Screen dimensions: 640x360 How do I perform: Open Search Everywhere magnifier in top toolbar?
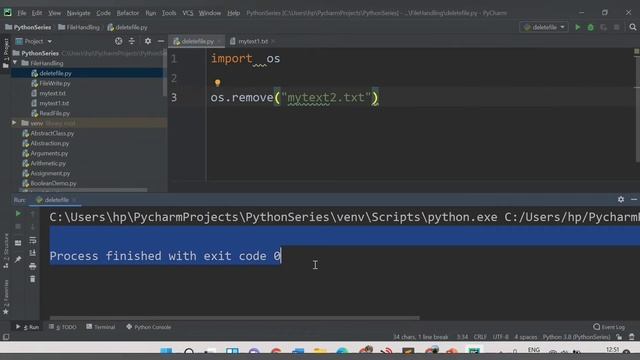tap(633, 27)
